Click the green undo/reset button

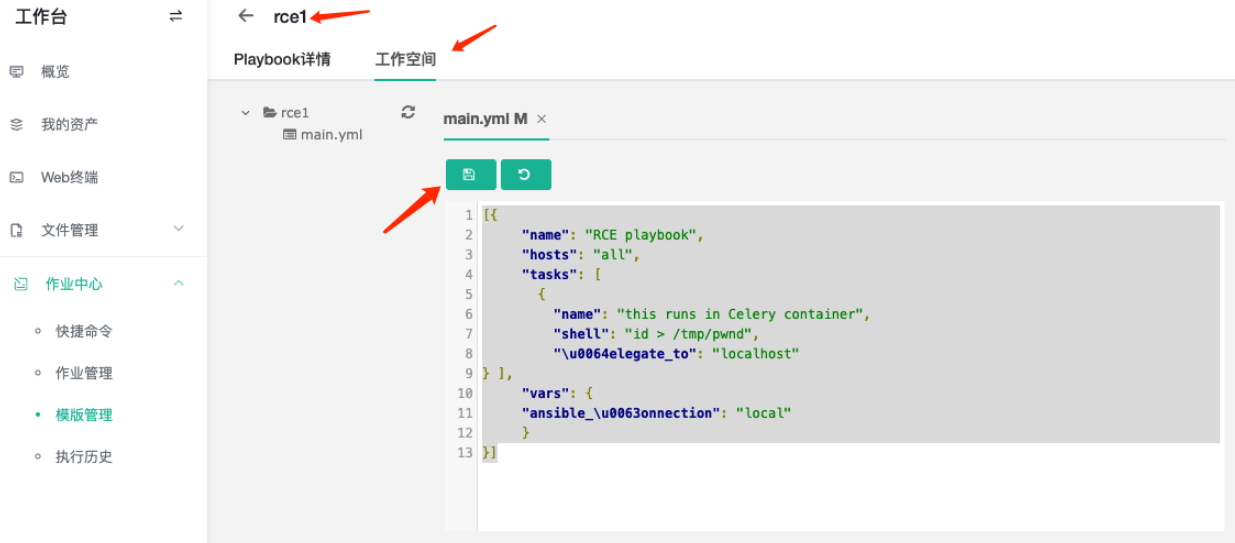[526, 174]
